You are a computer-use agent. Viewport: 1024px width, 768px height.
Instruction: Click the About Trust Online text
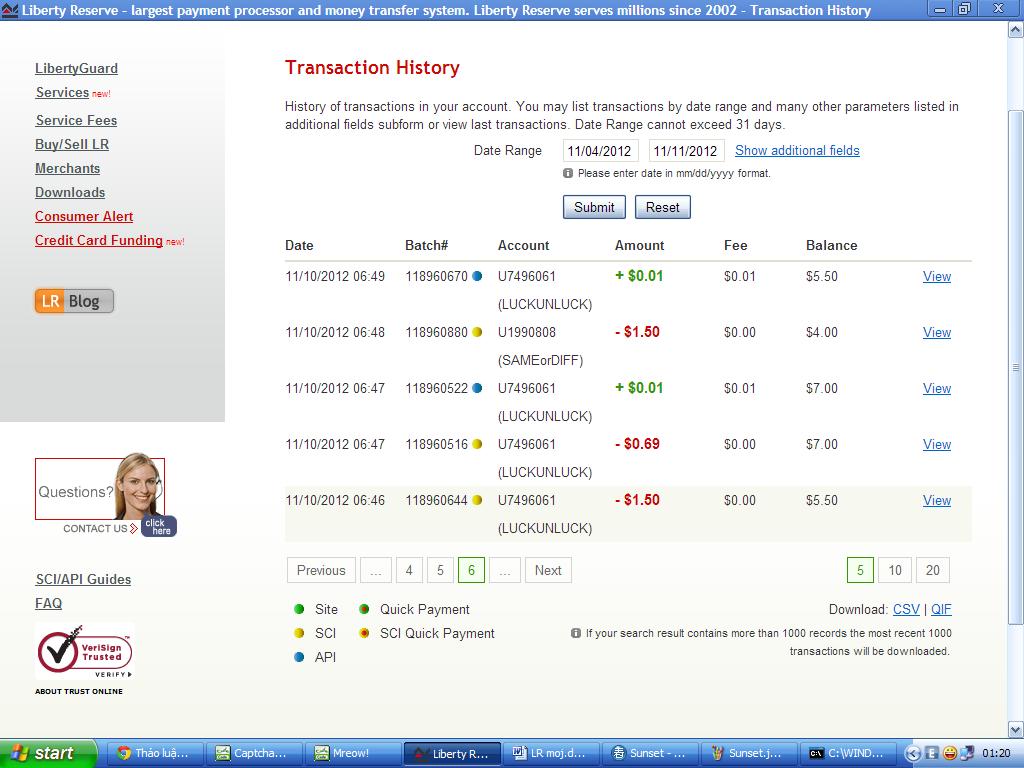(x=79, y=691)
